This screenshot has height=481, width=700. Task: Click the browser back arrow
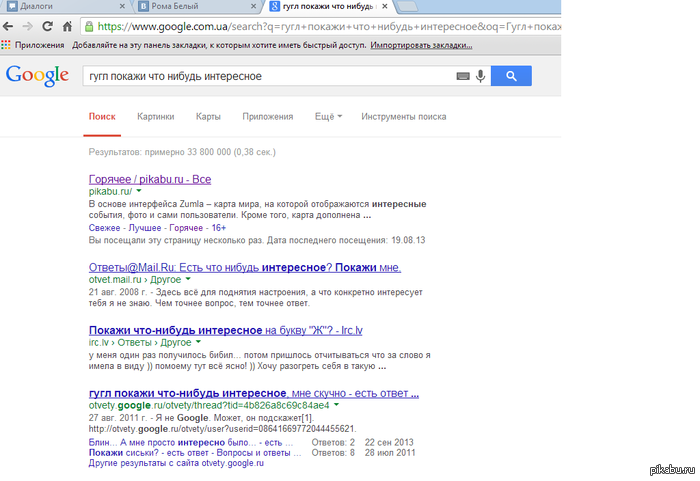[9, 26]
